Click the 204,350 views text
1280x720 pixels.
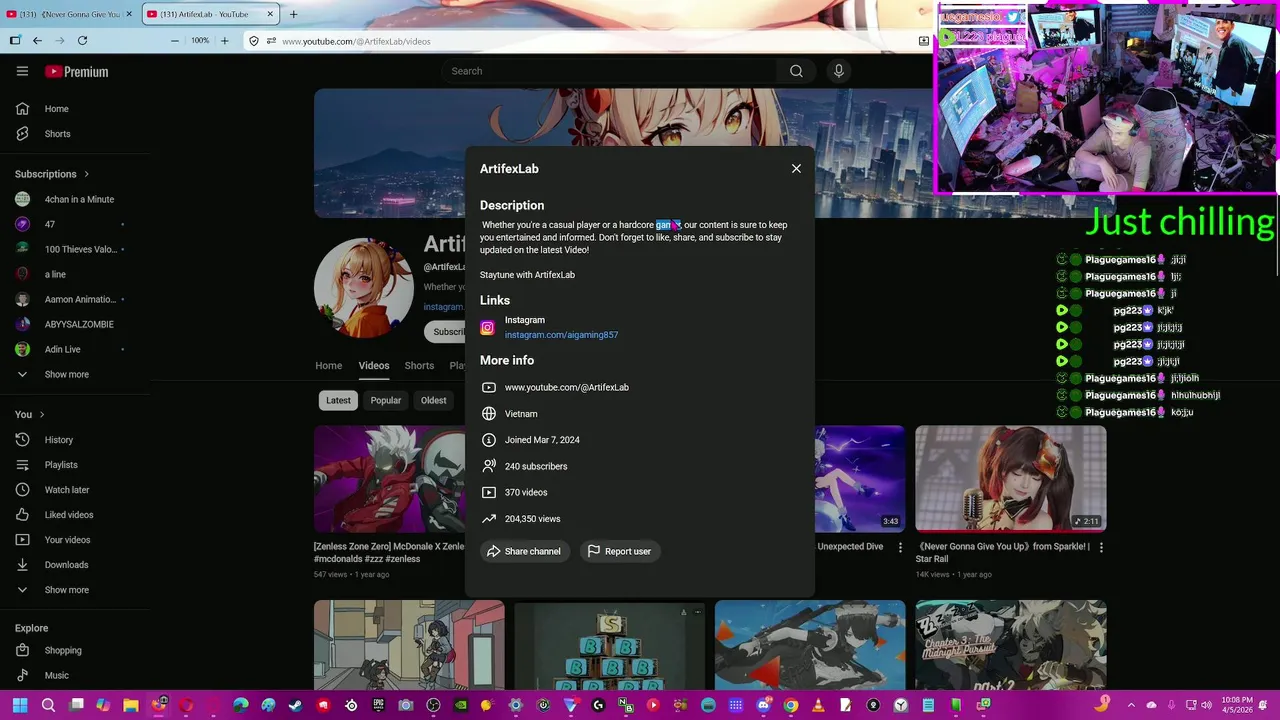pos(532,519)
